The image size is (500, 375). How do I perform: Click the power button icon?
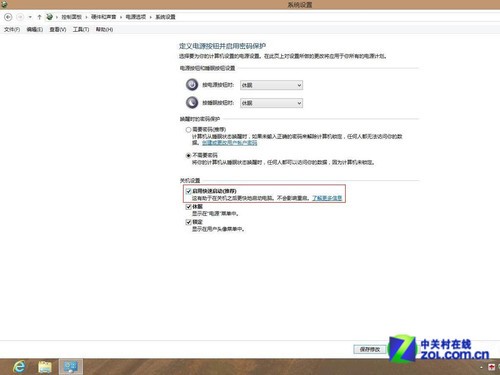point(192,85)
